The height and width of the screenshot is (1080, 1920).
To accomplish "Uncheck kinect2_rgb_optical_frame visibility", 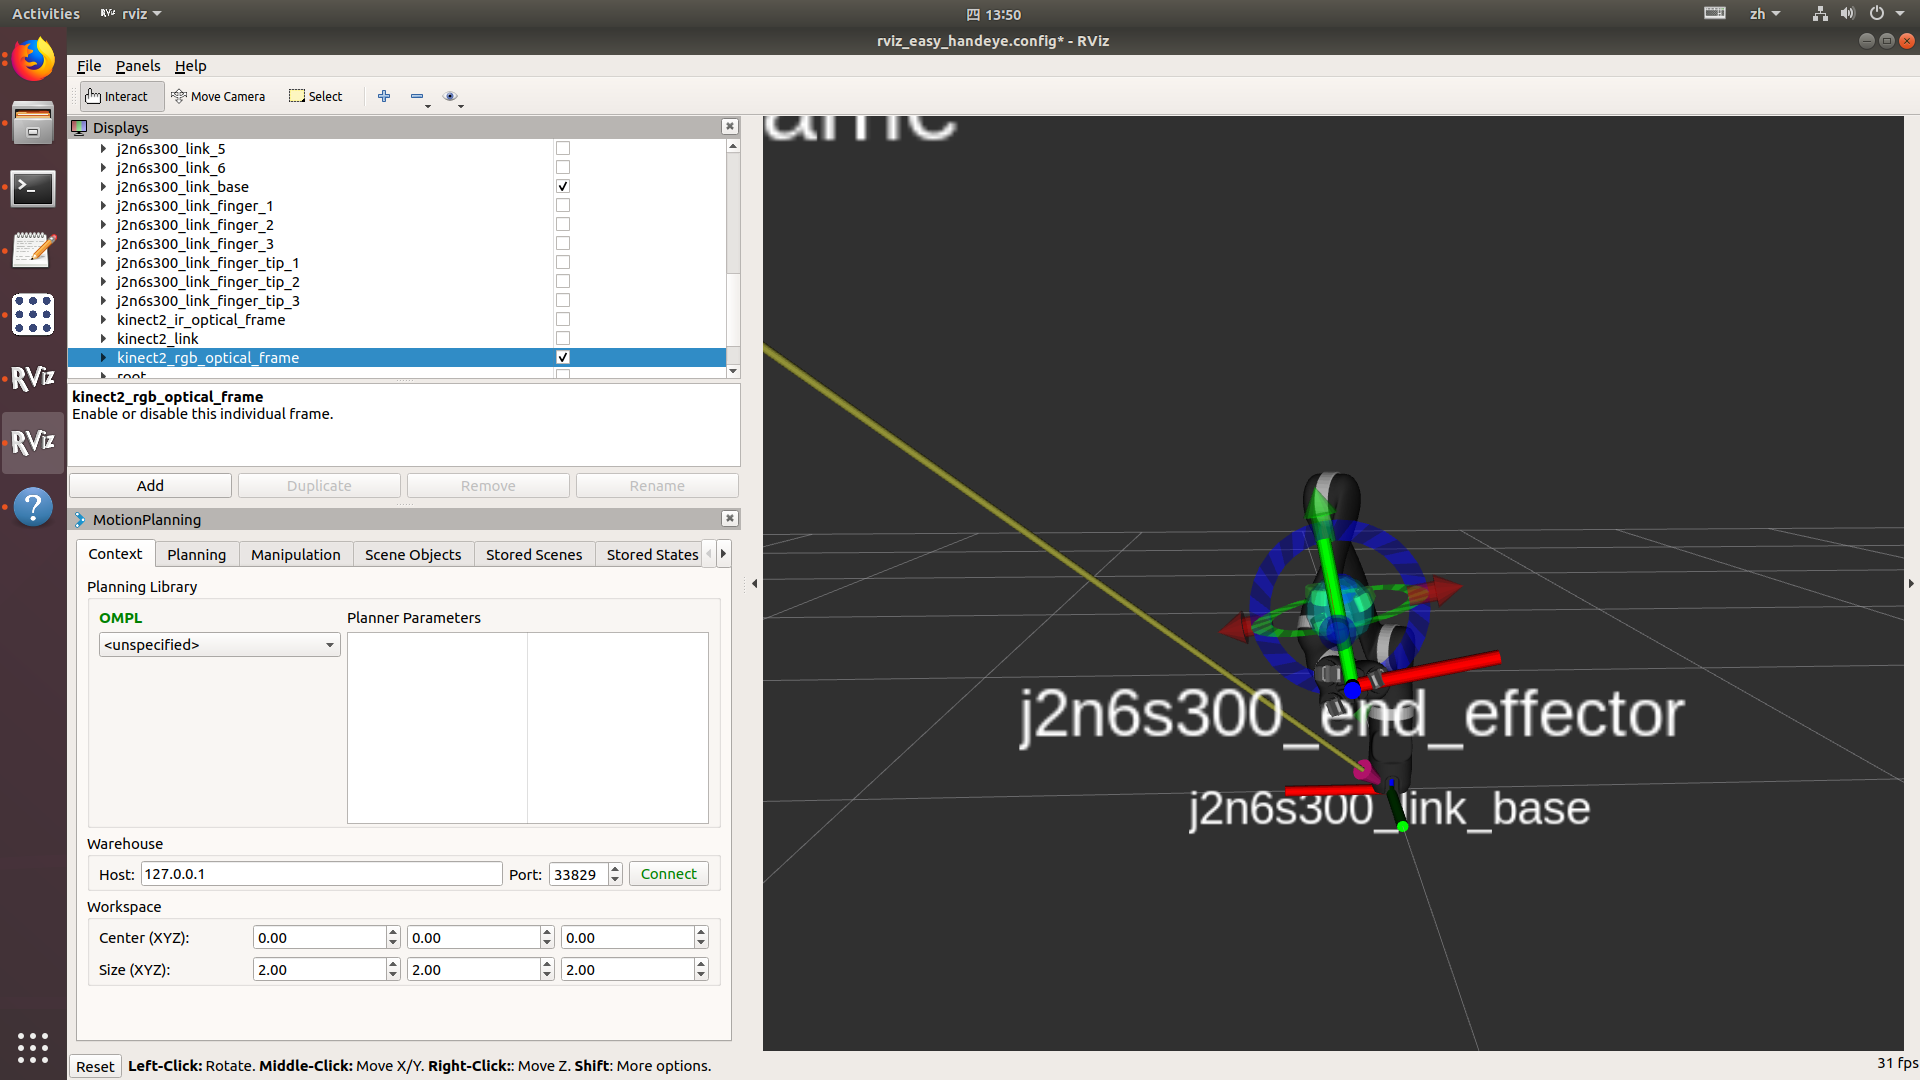I will pos(562,357).
